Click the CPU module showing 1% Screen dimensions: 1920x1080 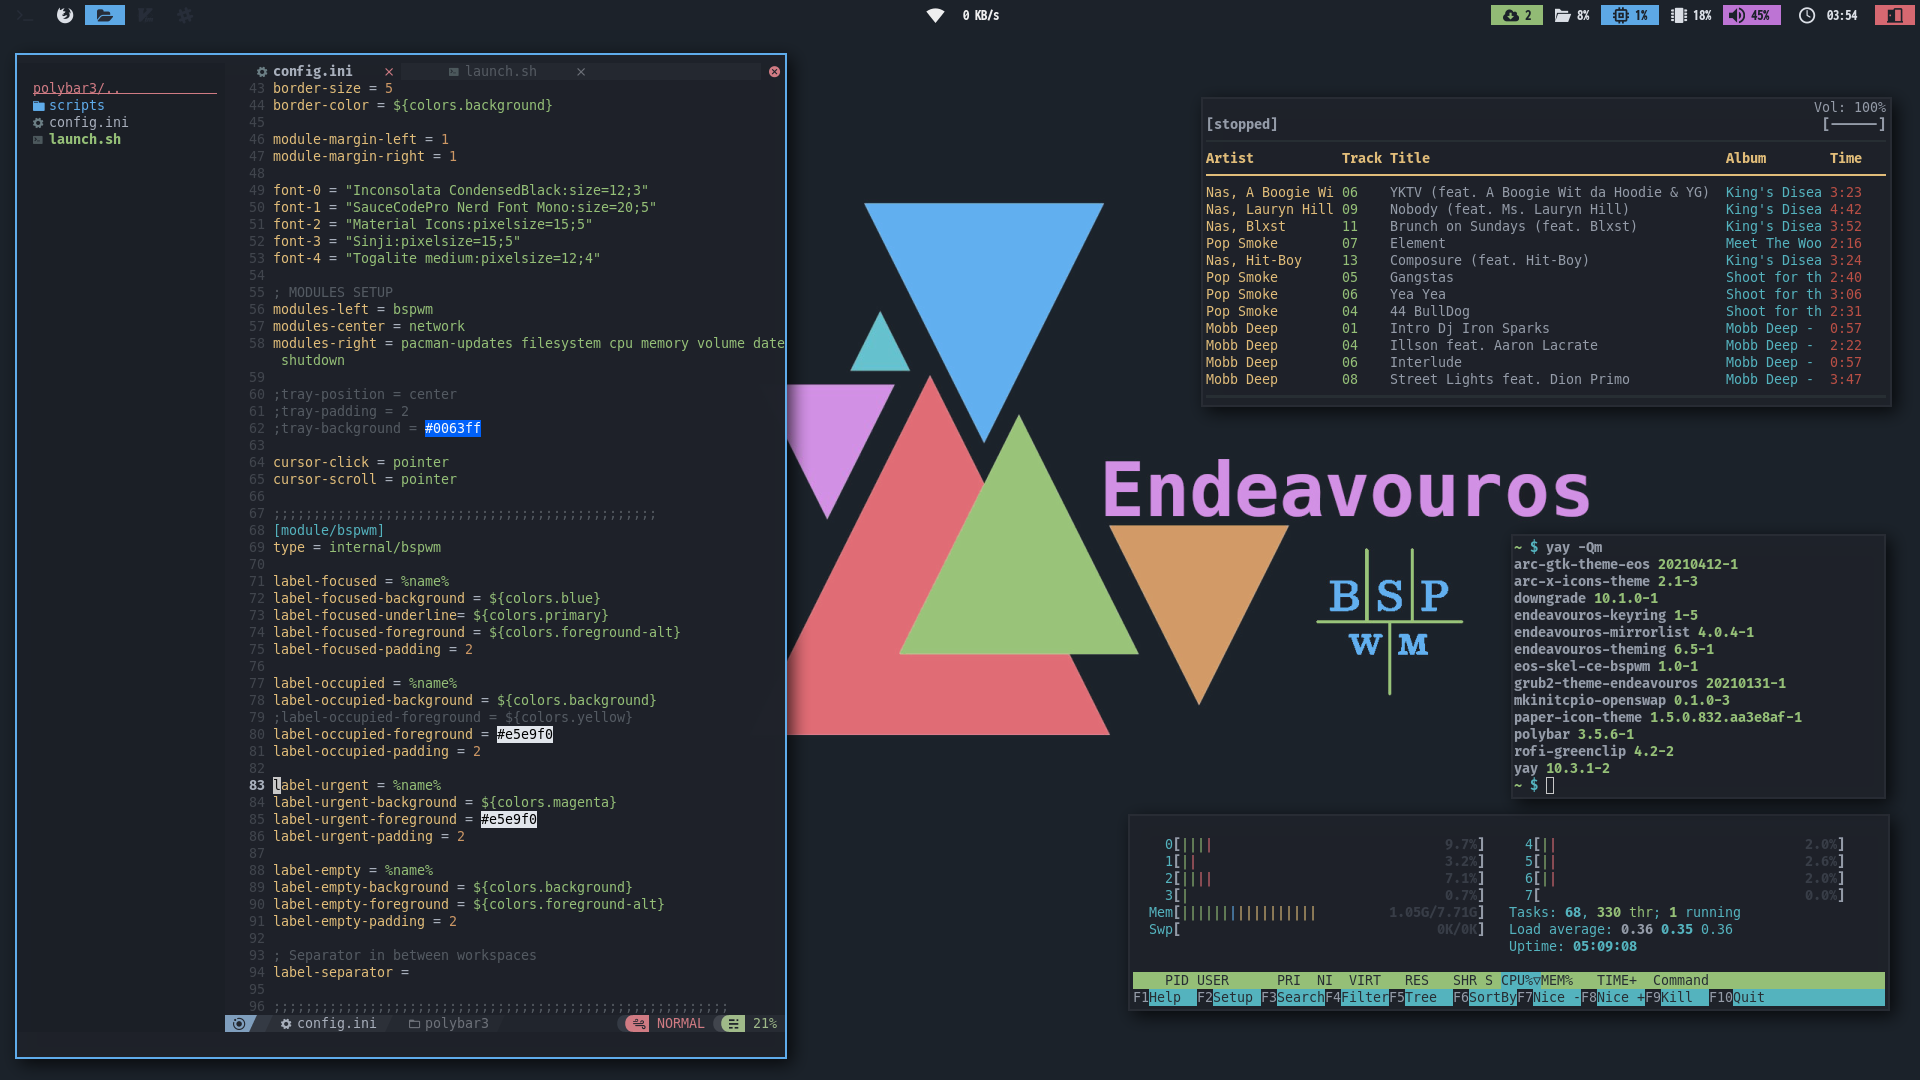(x=1629, y=15)
